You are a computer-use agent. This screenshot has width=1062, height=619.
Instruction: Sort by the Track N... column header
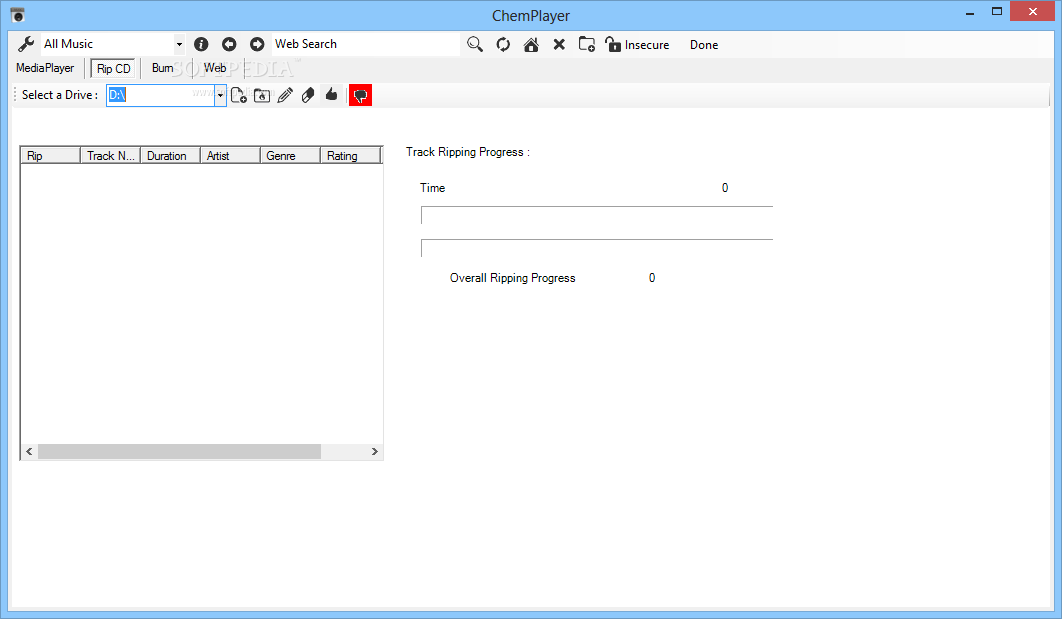(x=110, y=156)
